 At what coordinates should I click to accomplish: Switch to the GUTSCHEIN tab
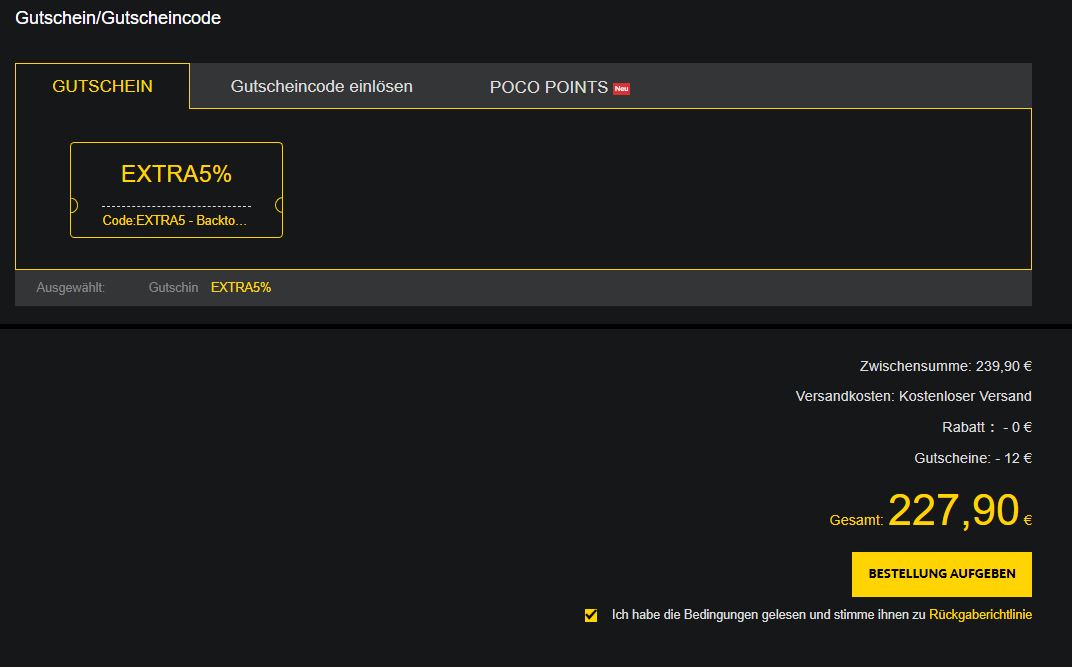coord(102,86)
